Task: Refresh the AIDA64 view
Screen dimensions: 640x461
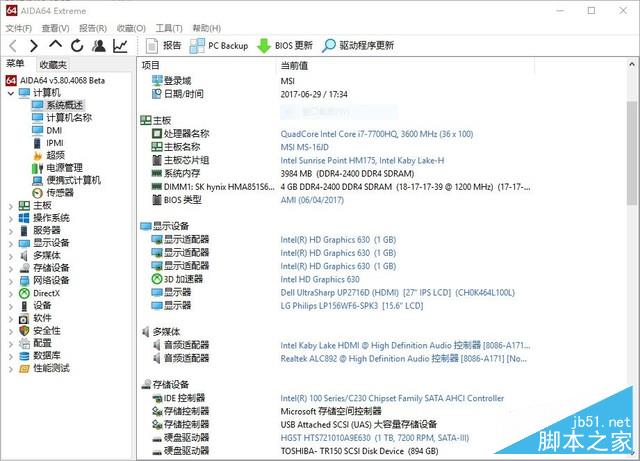Action: pos(77,46)
